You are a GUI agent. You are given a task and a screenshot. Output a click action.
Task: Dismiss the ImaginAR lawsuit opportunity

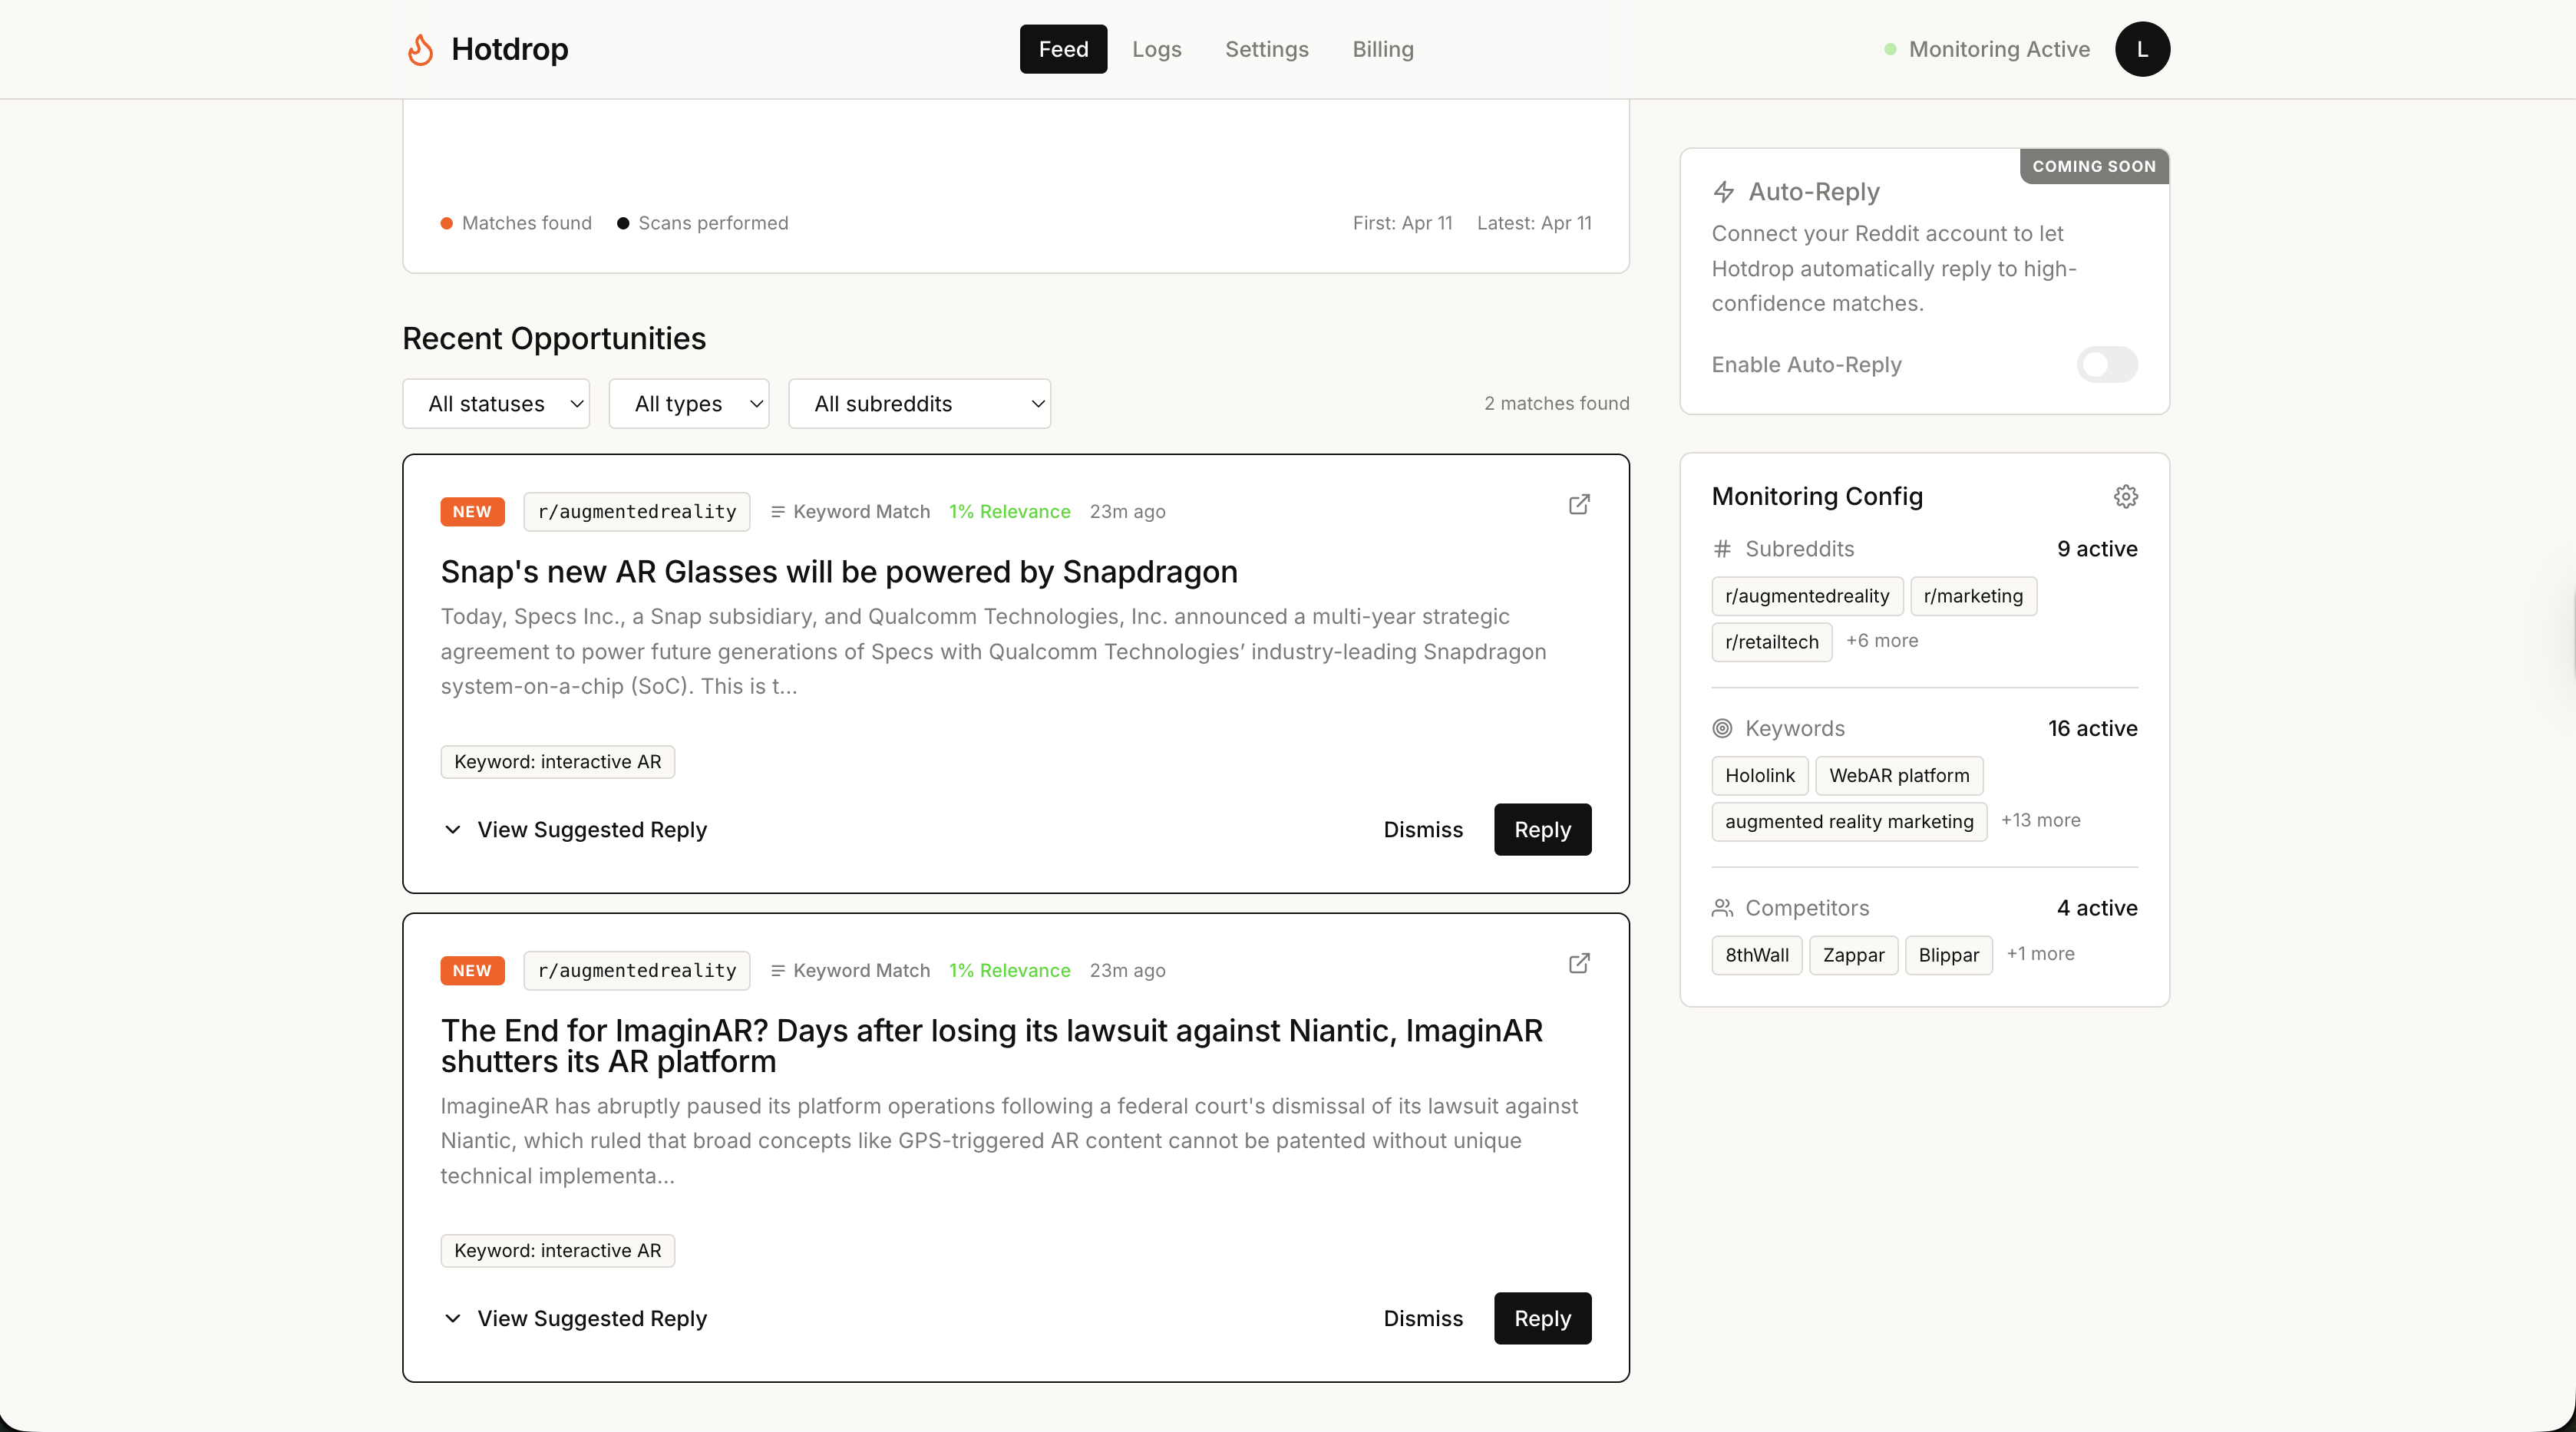pyautogui.click(x=1422, y=1319)
